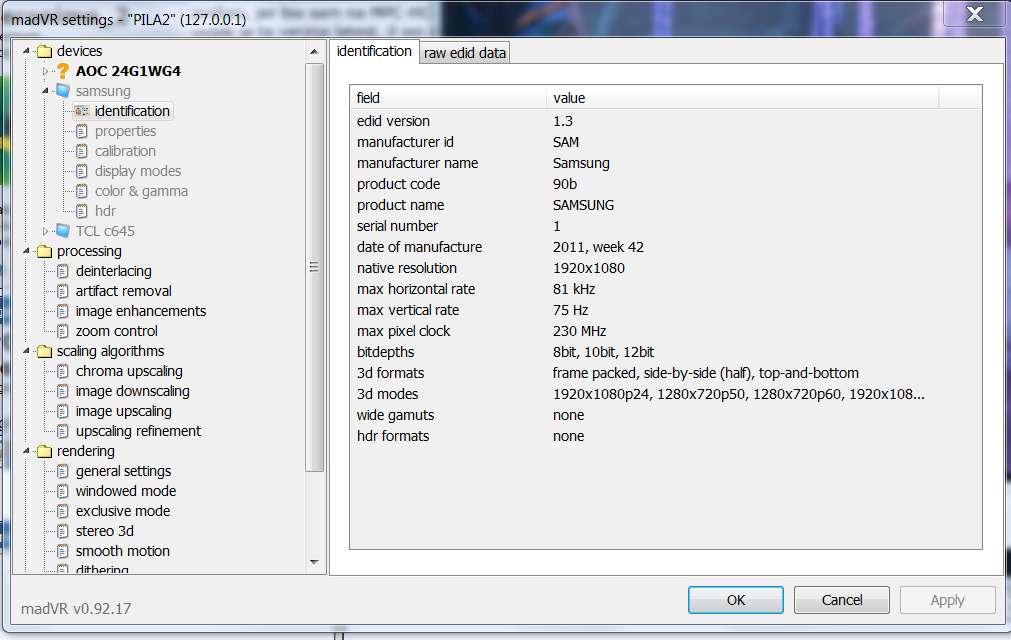Click the page icon next to chroma upscaling
This screenshot has width=1011, height=640.
pos(63,371)
